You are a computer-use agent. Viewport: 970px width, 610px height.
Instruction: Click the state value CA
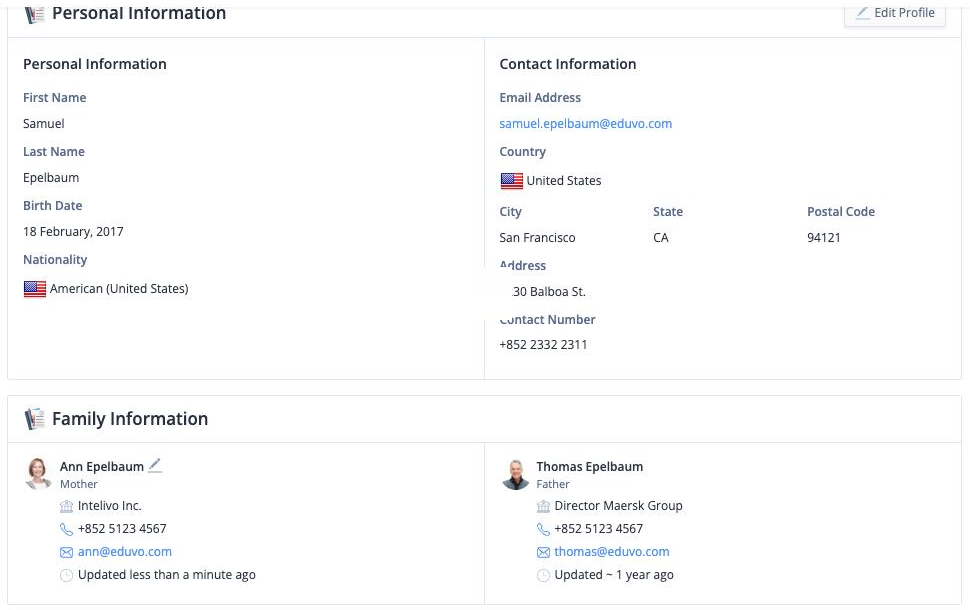click(x=661, y=238)
